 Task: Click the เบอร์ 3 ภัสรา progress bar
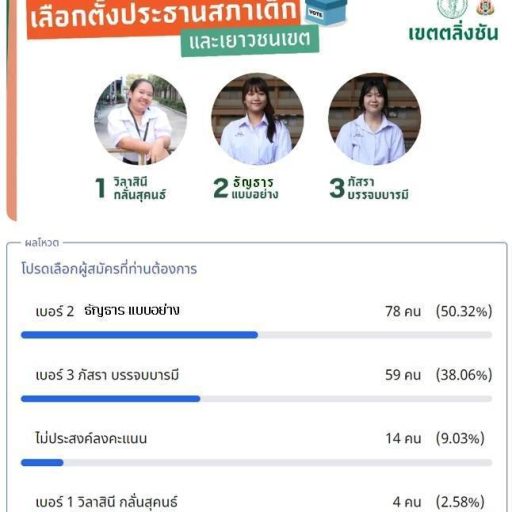click(x=256, y=399)
